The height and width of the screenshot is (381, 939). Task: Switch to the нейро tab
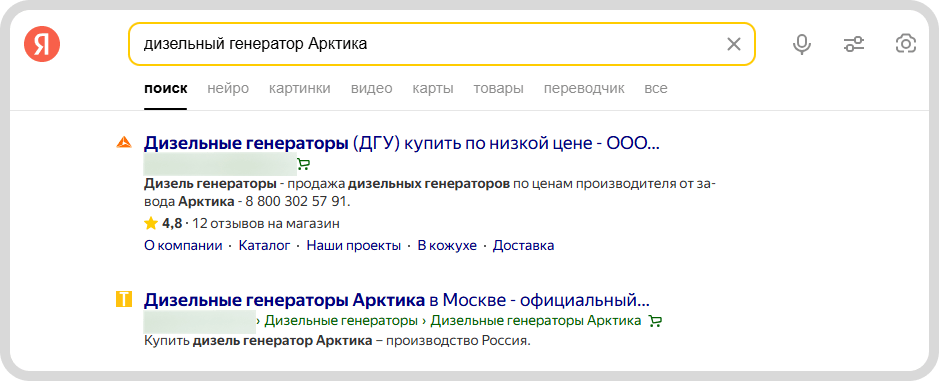(228, 89)
